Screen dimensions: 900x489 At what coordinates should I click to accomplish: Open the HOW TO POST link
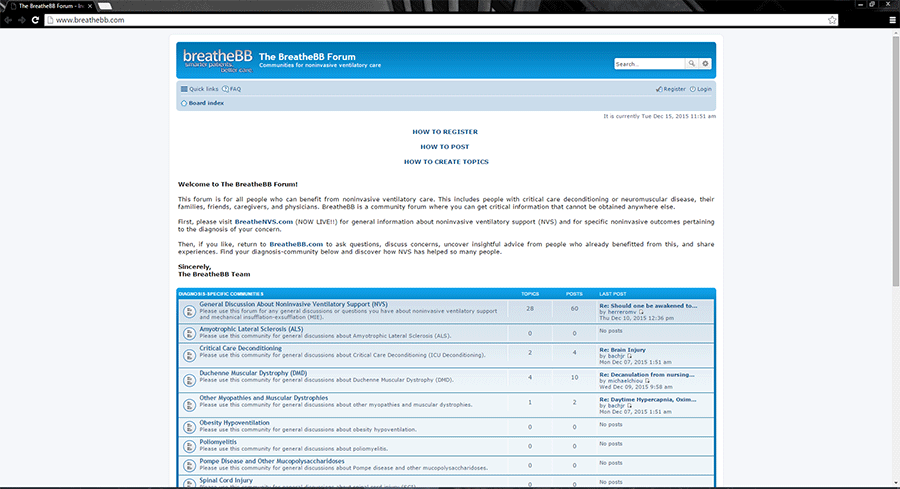445,147
